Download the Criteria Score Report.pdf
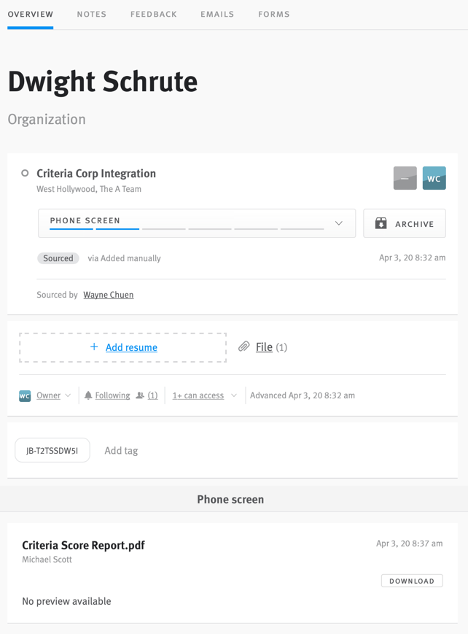This screenshot has width=468, height=634. [412, 581]
